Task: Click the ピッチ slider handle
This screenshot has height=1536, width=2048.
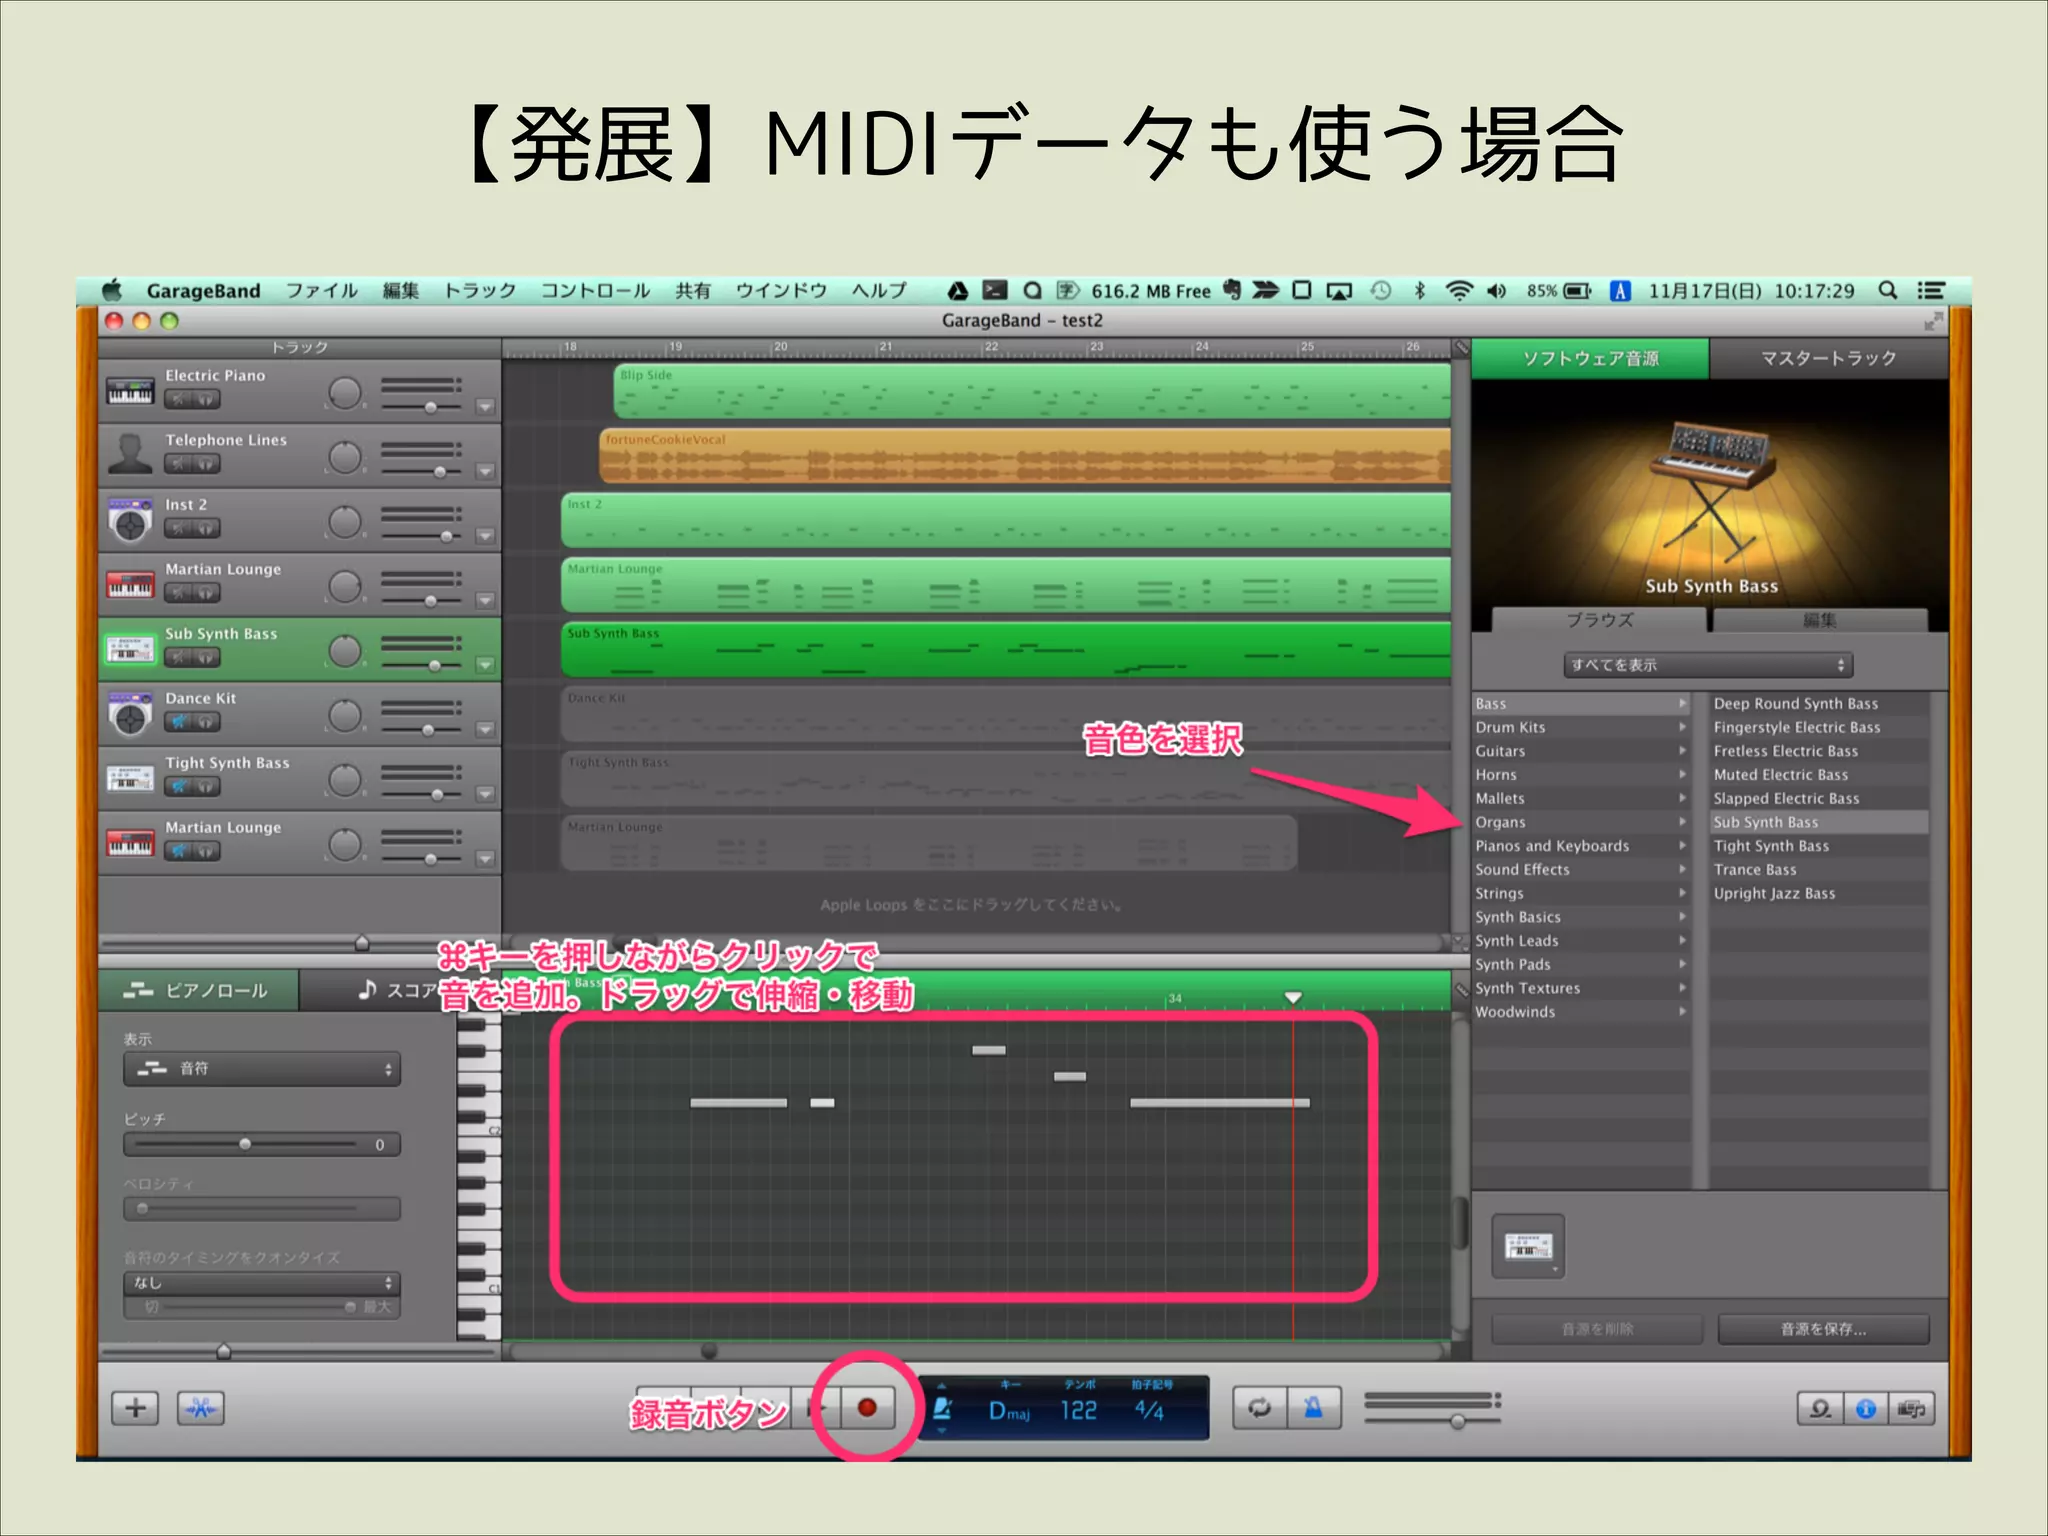Action: click(x=245, y=1144)
